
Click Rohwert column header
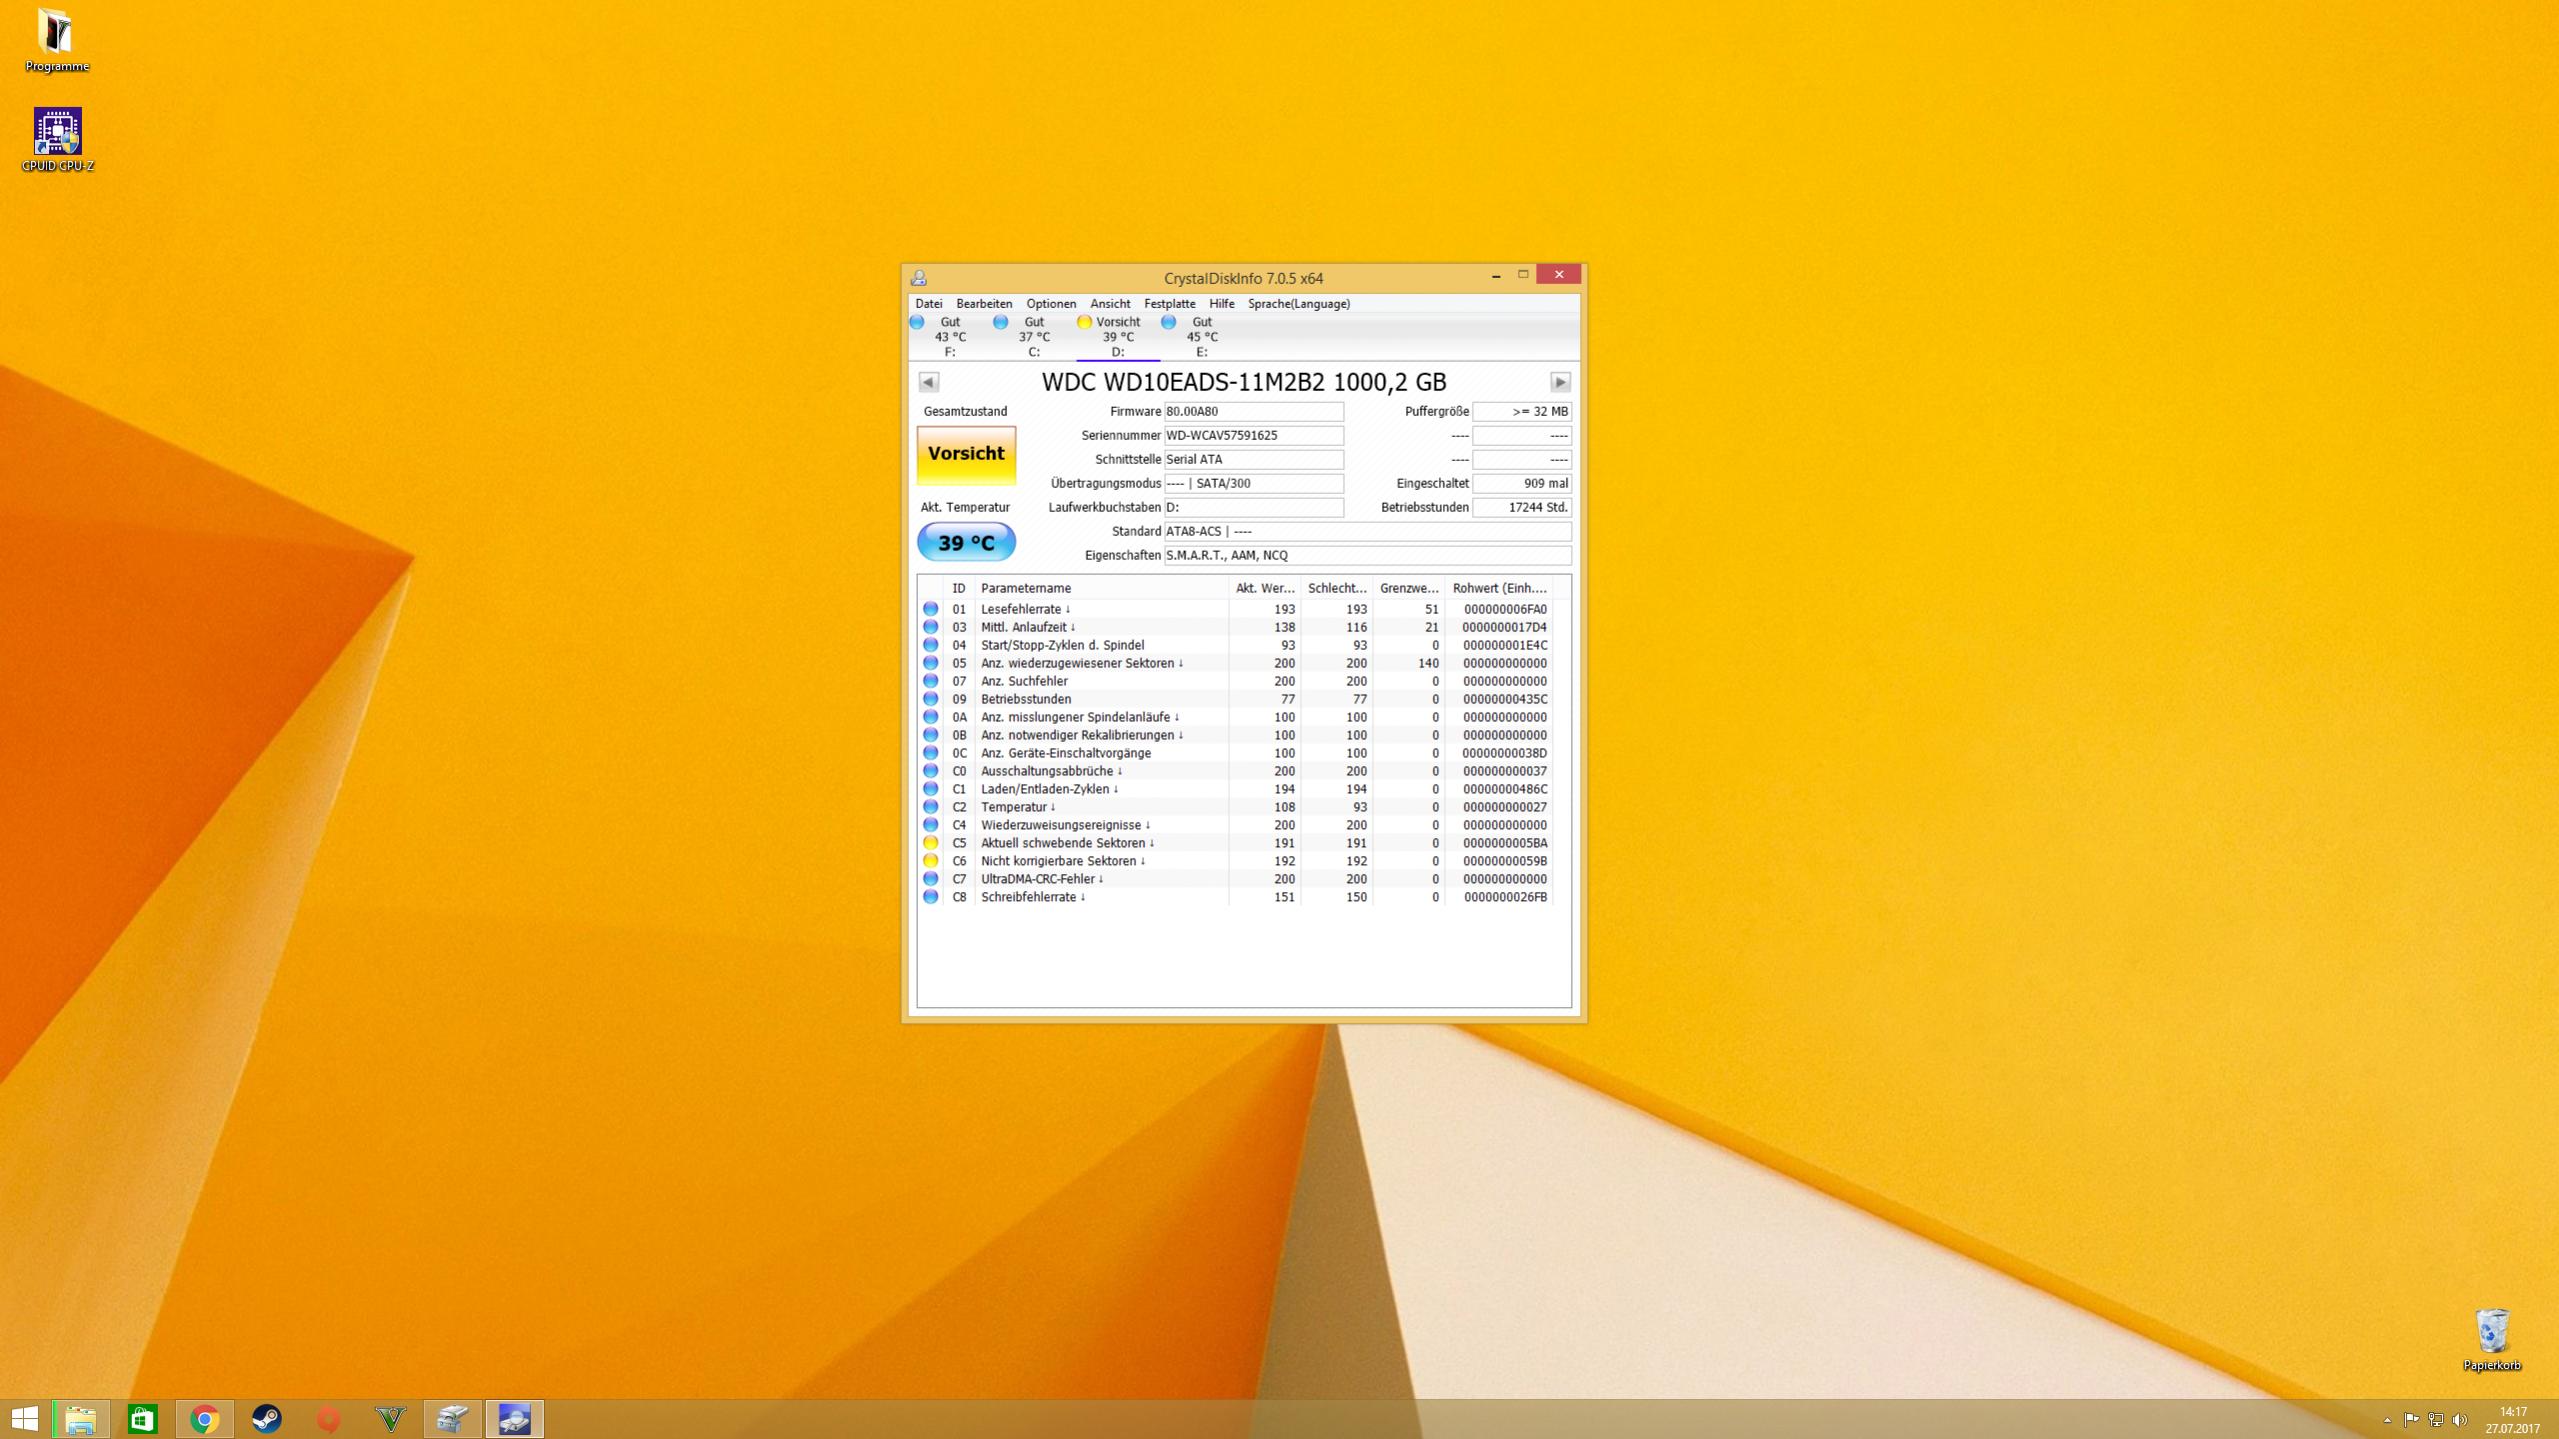1500,588
